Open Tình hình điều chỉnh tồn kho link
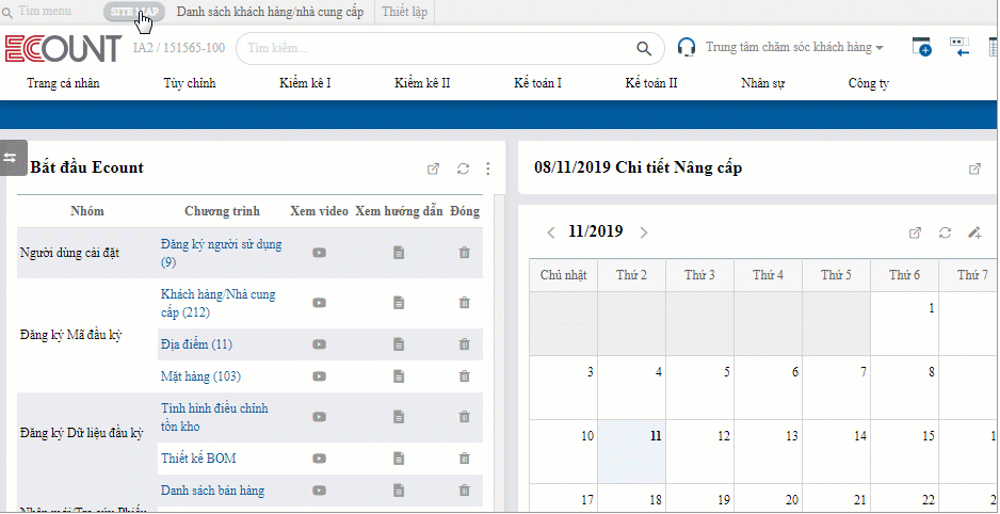This screenshot has height=514, width=1000. point(214,418)
